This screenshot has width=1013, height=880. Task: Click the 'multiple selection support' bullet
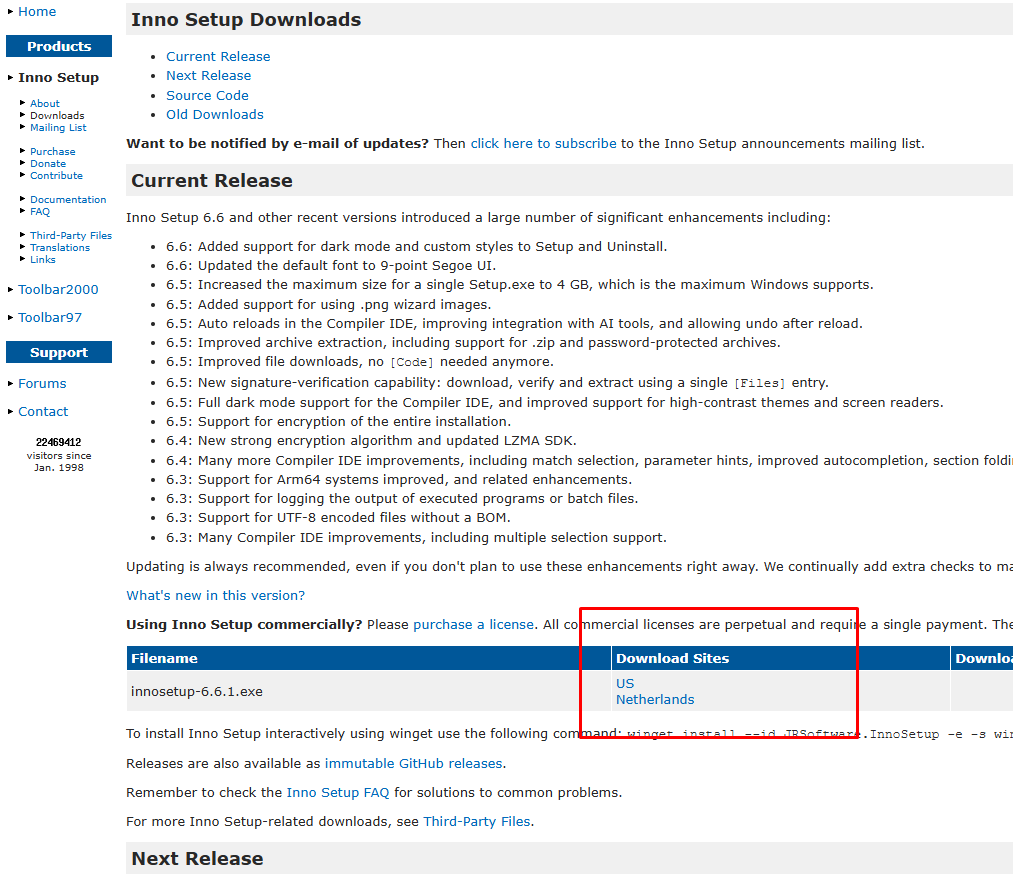click(x=416, y=538)
